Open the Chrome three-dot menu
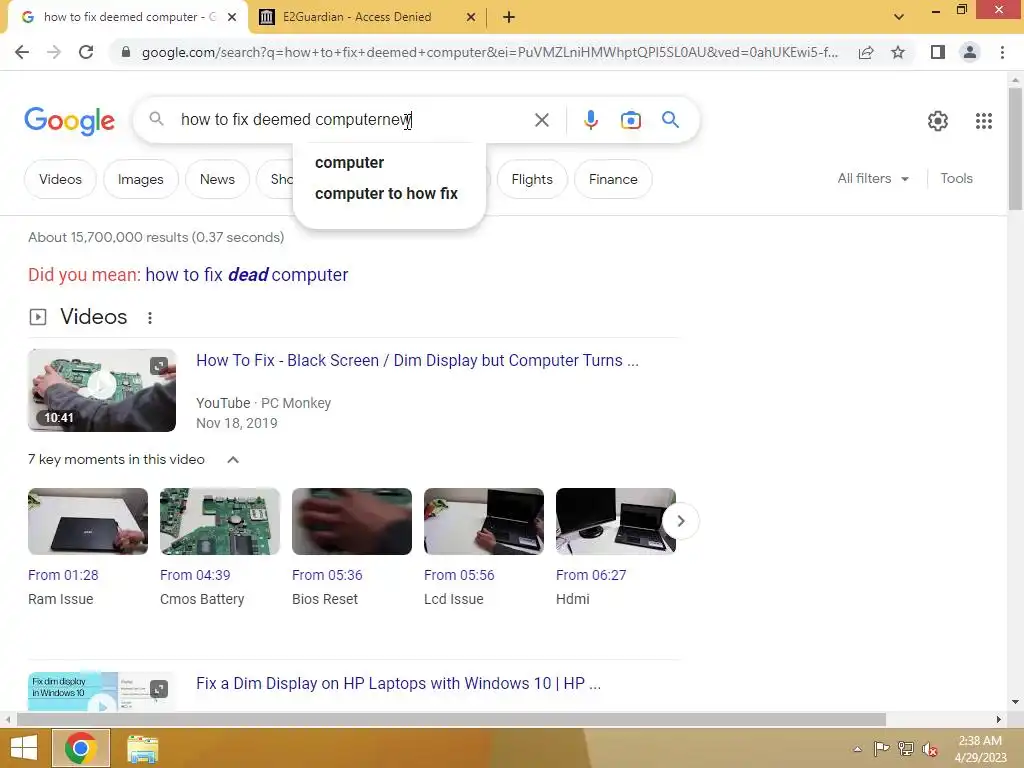Image resolution: width=1024 pixels, height=768 pixels. click(x=1002, y=52)
